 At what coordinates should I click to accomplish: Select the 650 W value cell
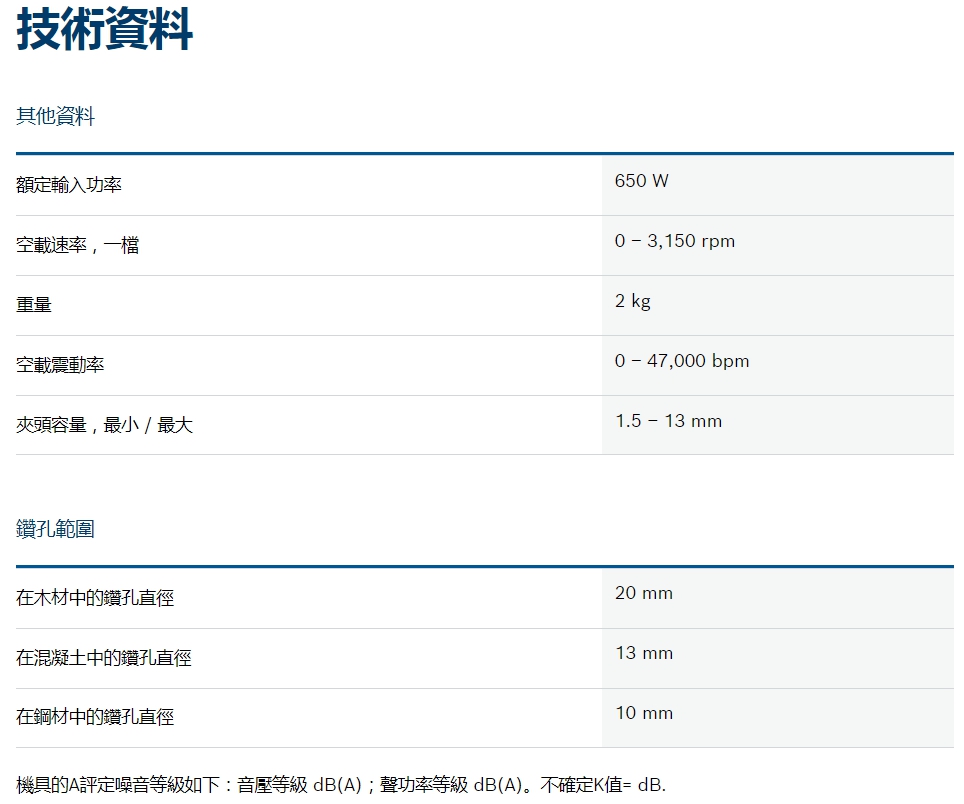[642, 181]
